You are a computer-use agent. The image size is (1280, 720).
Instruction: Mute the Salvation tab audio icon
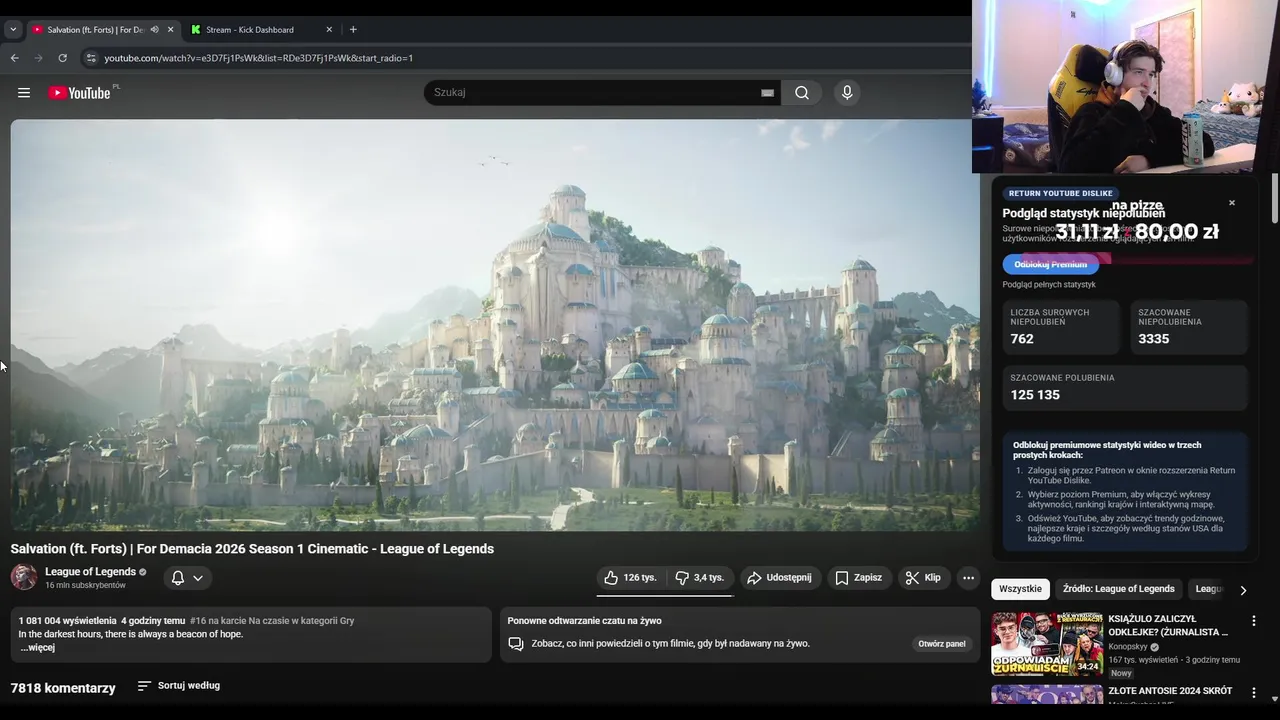155,30
